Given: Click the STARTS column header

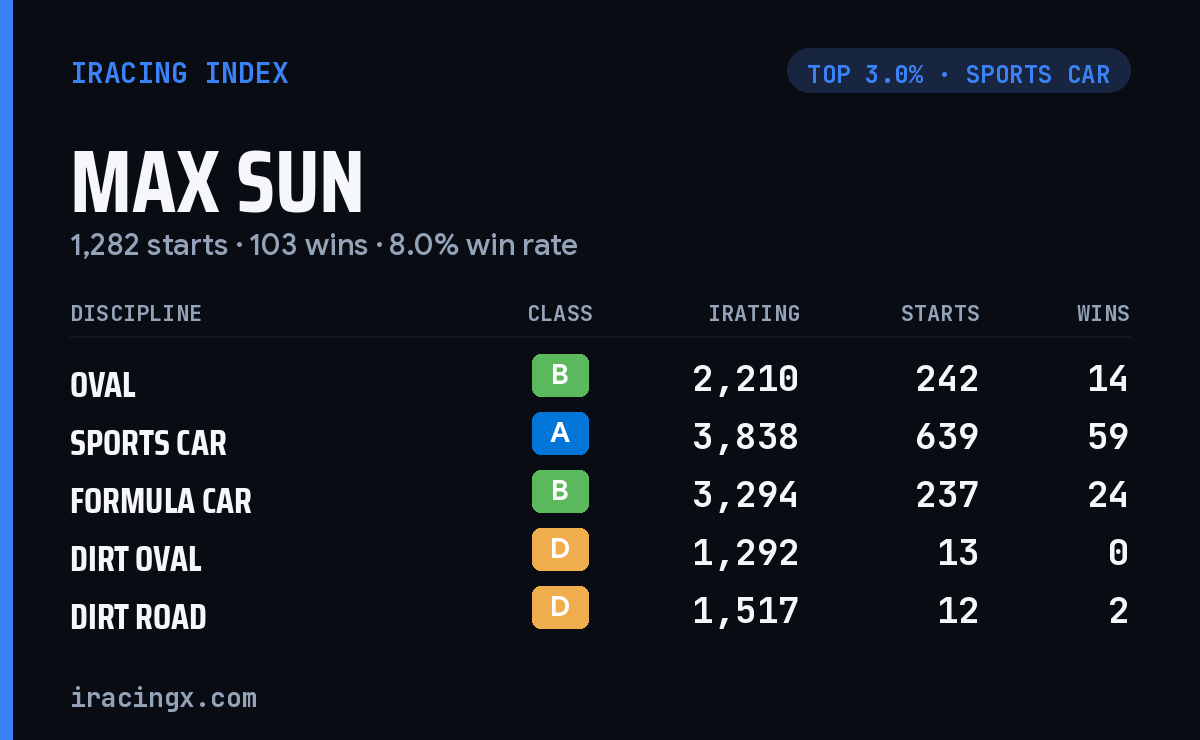Looking at the screenshot, I should (x=940, y=314).
